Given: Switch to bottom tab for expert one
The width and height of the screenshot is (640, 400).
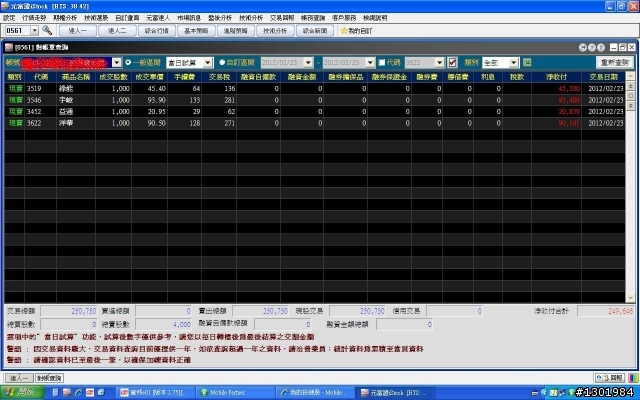Looking at the screenshot, I should pos(19,378).
